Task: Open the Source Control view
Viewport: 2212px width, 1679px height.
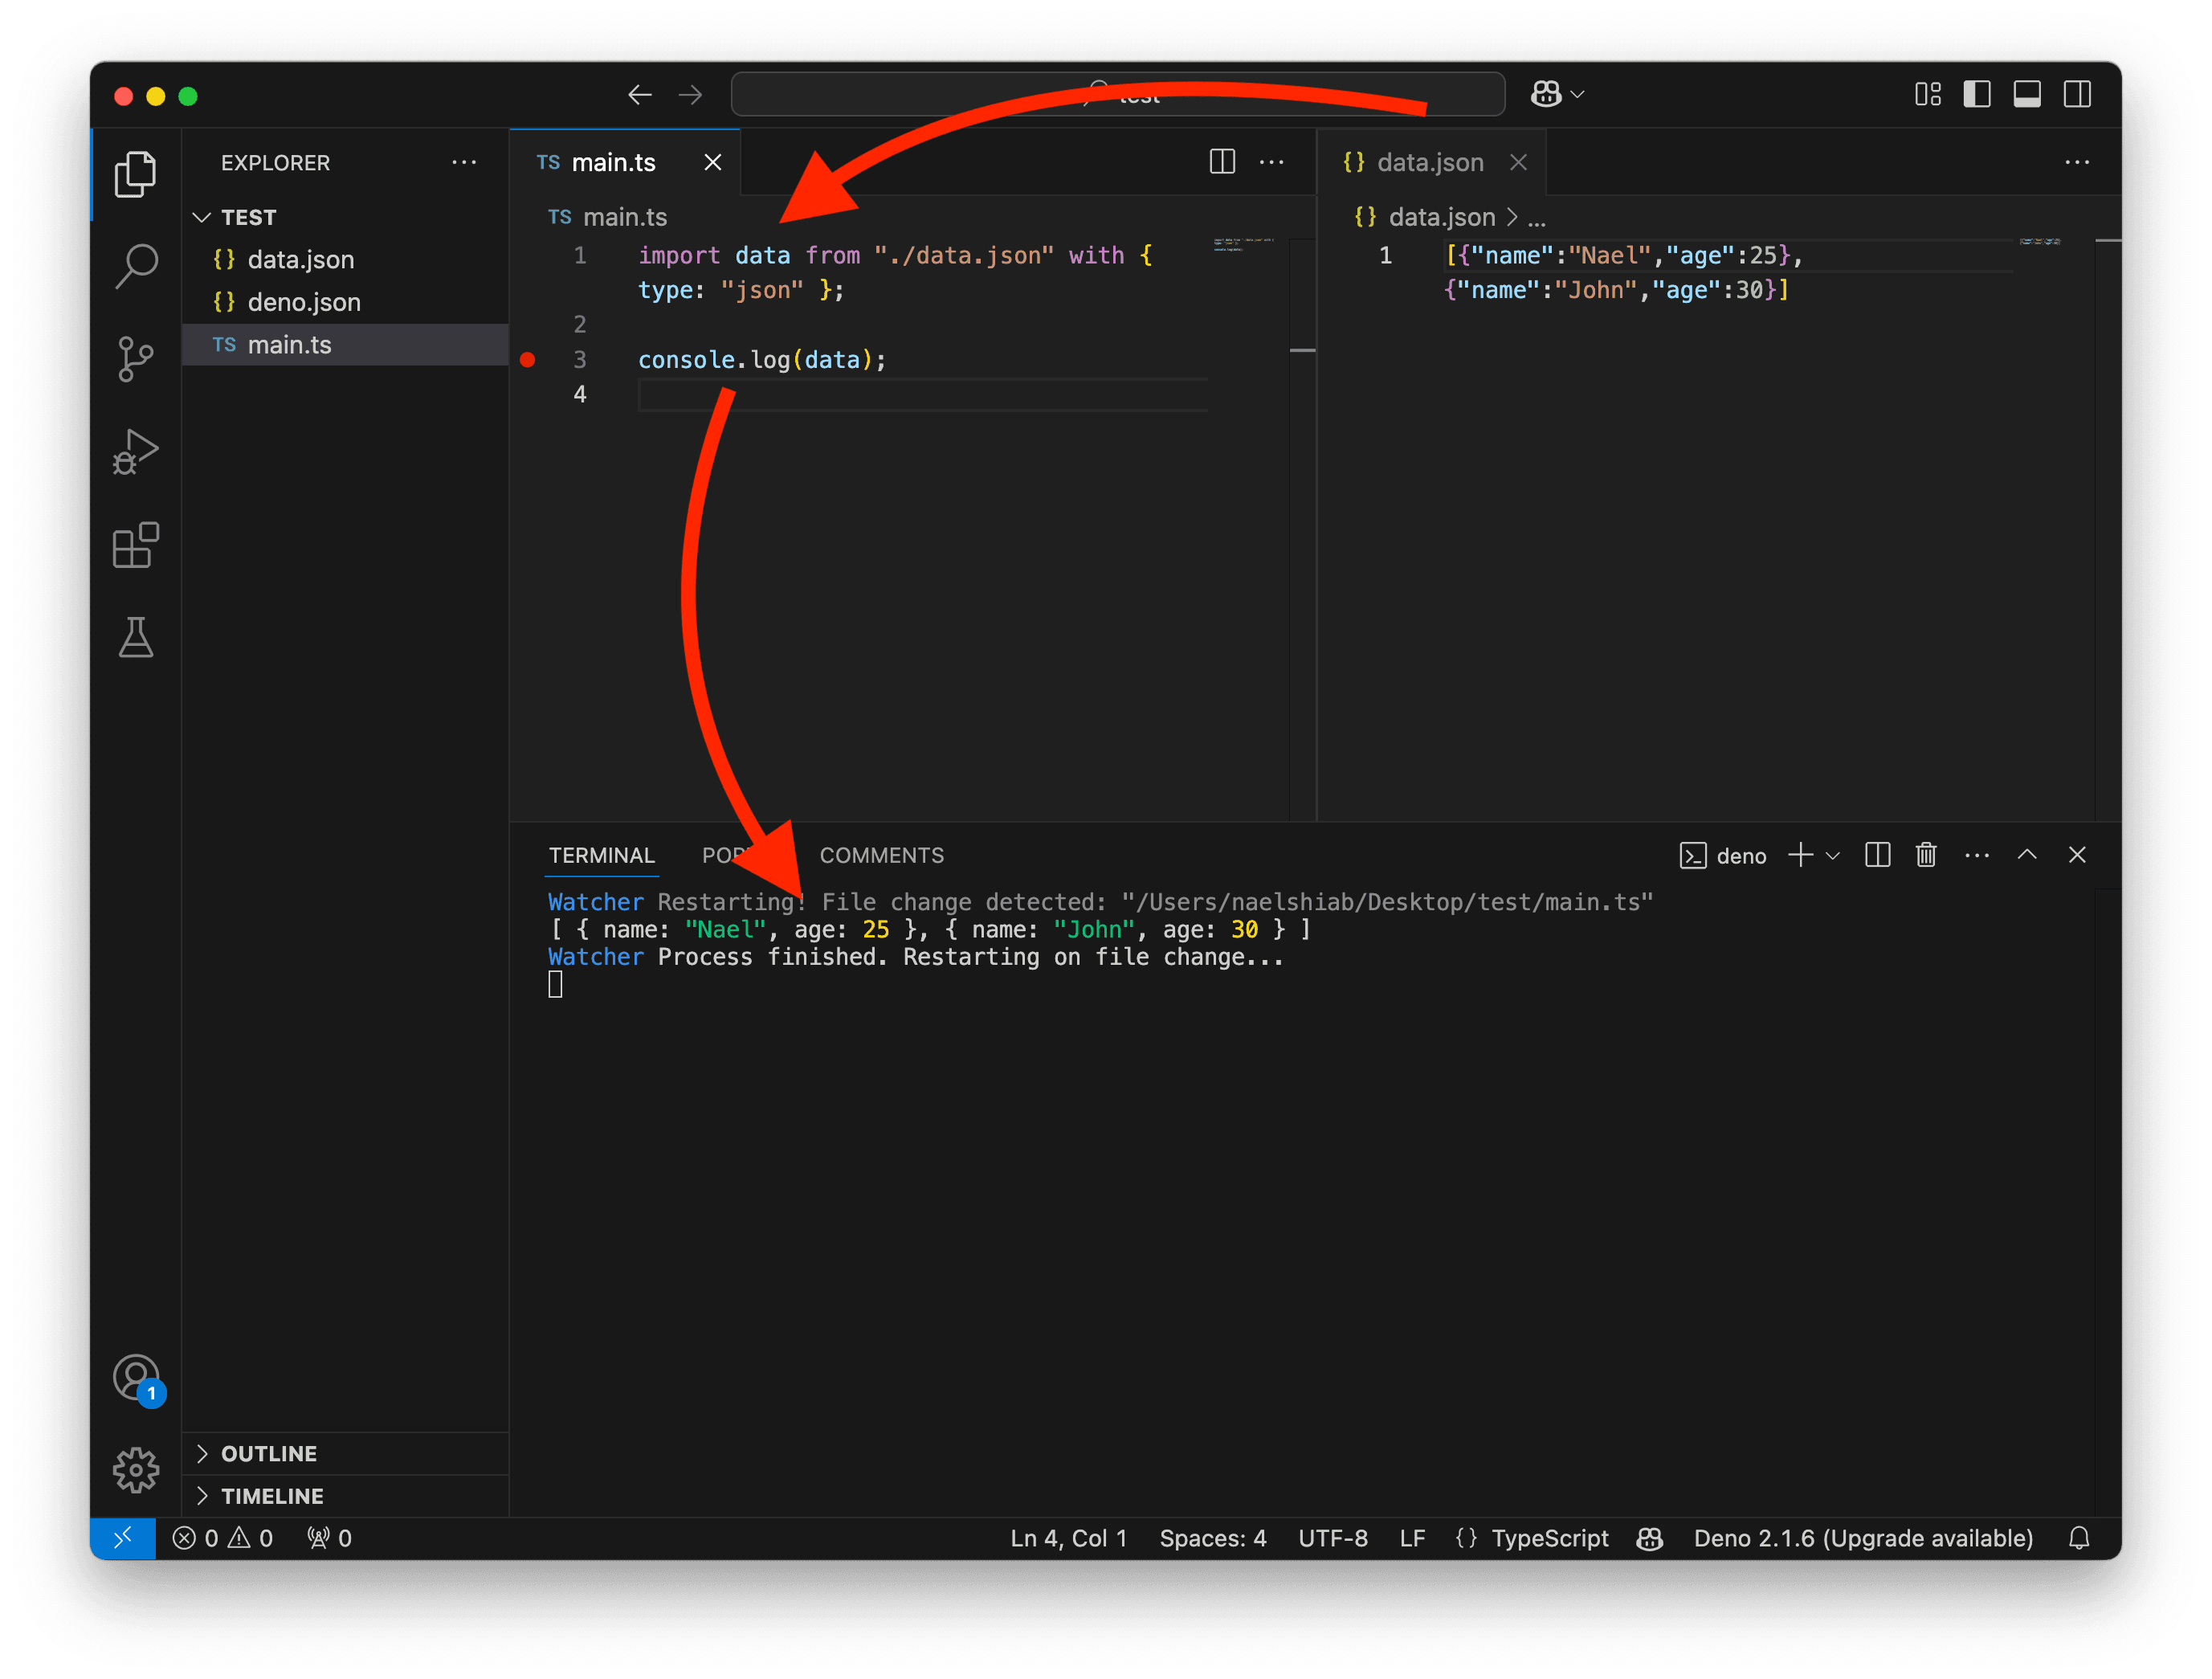Action: (x=136, y=359)
